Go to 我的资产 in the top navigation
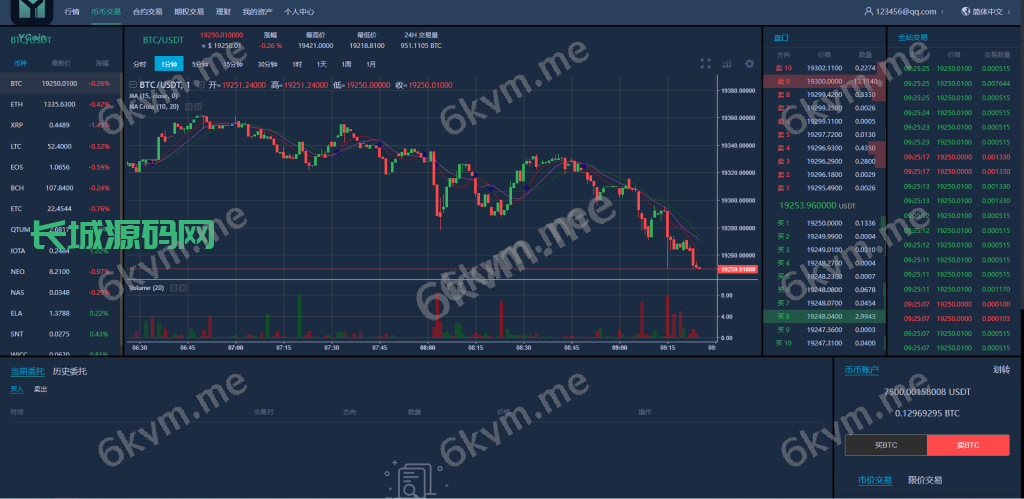 [x=256, y=12]
